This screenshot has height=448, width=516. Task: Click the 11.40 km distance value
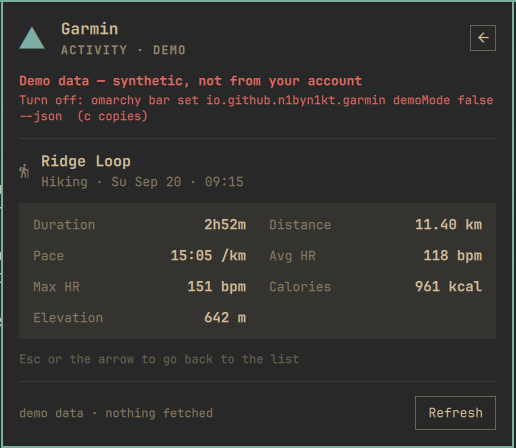[449, 225]
